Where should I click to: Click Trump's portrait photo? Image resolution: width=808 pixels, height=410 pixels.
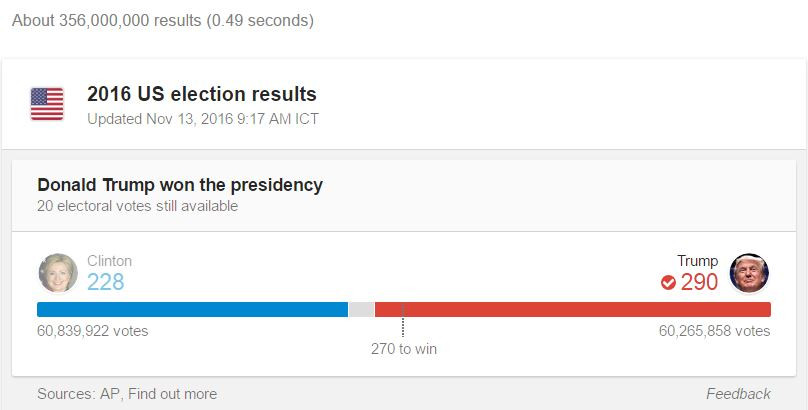click(749, 272)
